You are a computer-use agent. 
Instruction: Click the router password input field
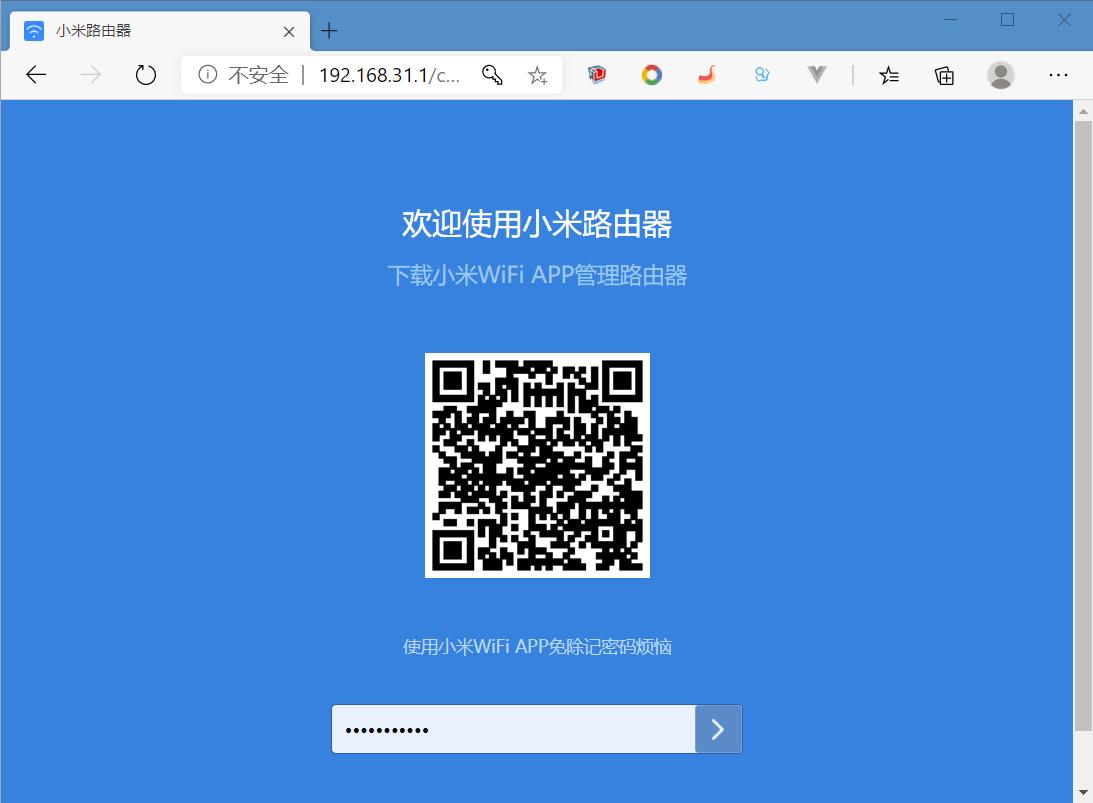tap(510, 728)
